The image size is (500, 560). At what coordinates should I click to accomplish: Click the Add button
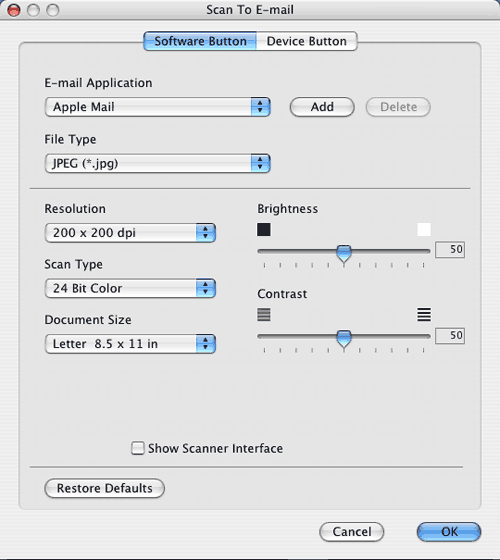tap(322, 107)
